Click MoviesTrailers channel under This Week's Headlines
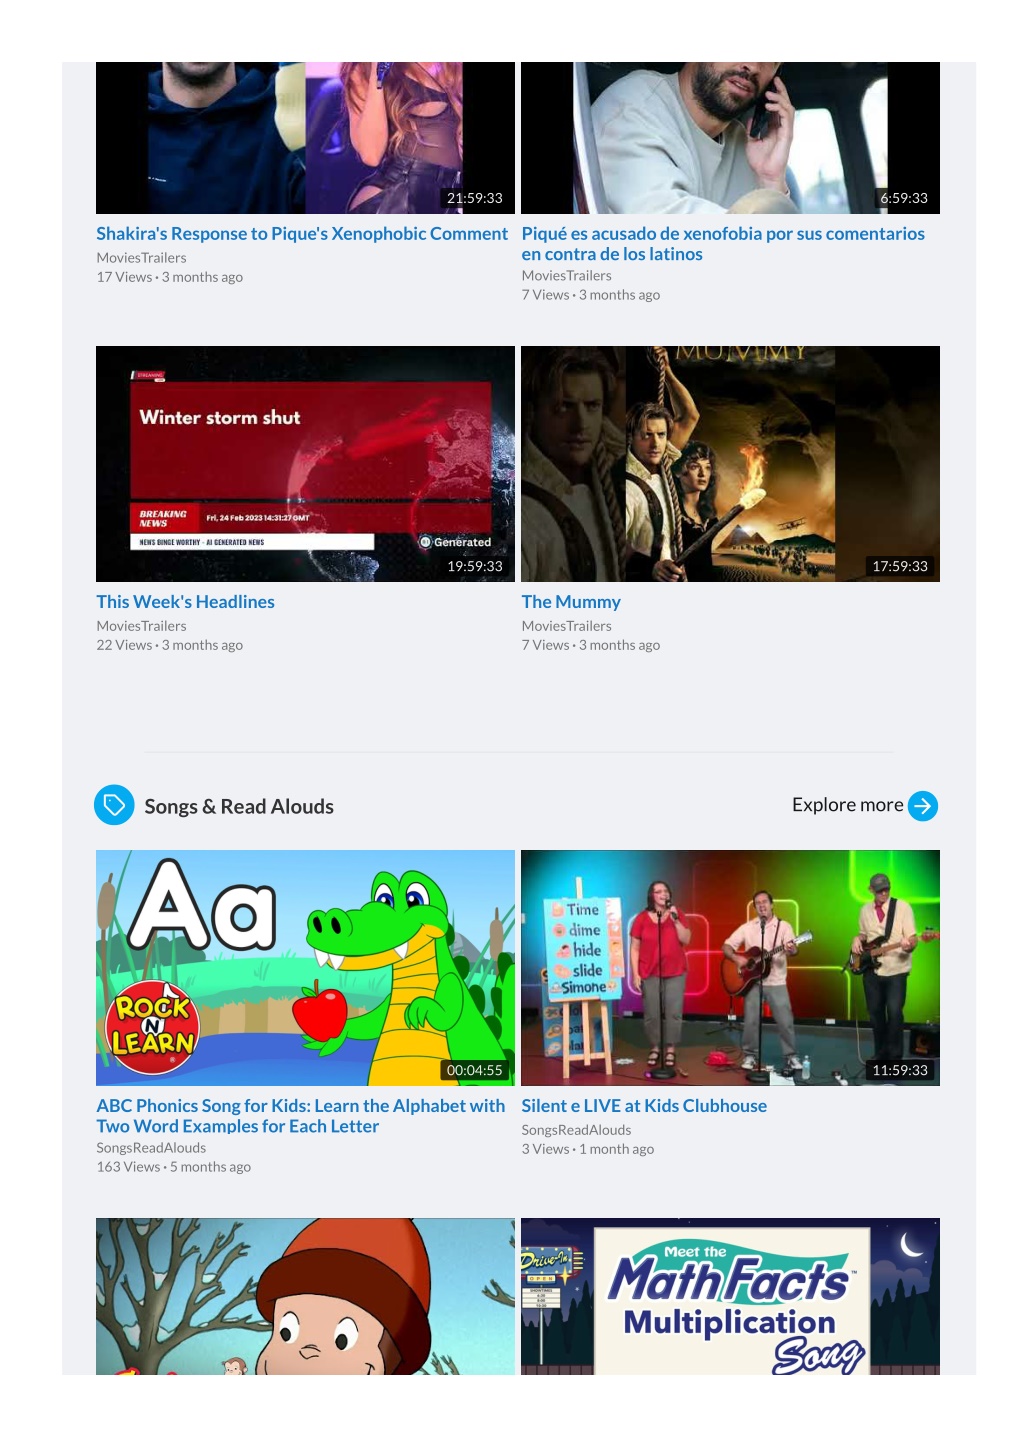Screen dimensions: 1024x1449 141,626
